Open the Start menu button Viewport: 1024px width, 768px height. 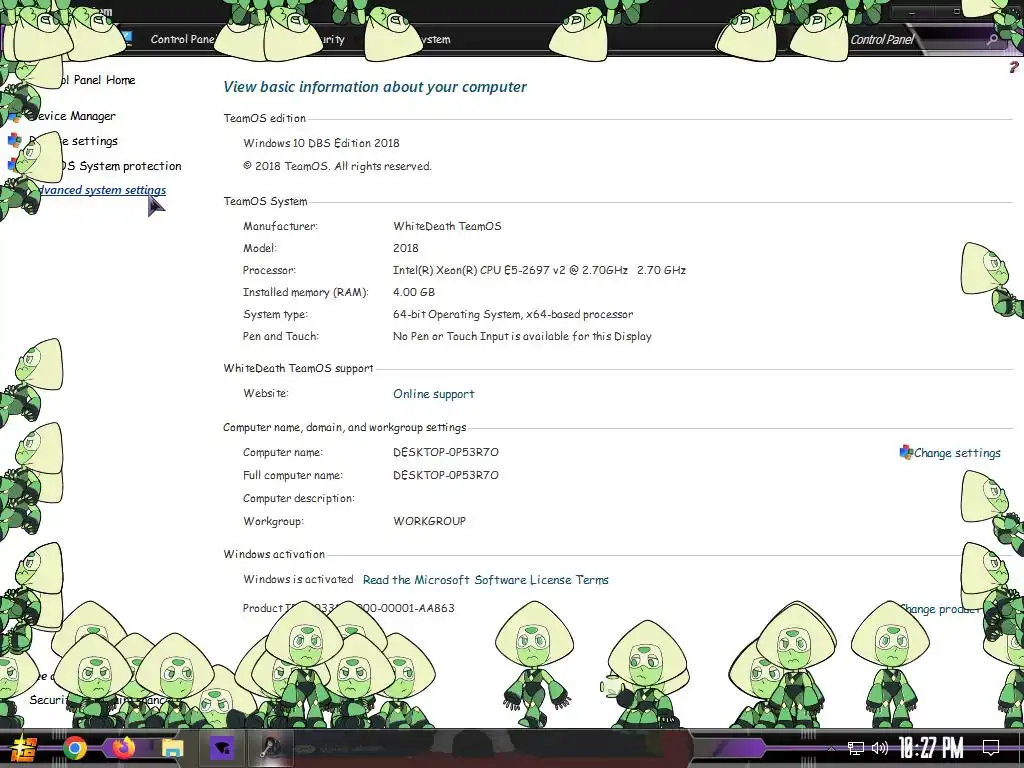(24, 748)
